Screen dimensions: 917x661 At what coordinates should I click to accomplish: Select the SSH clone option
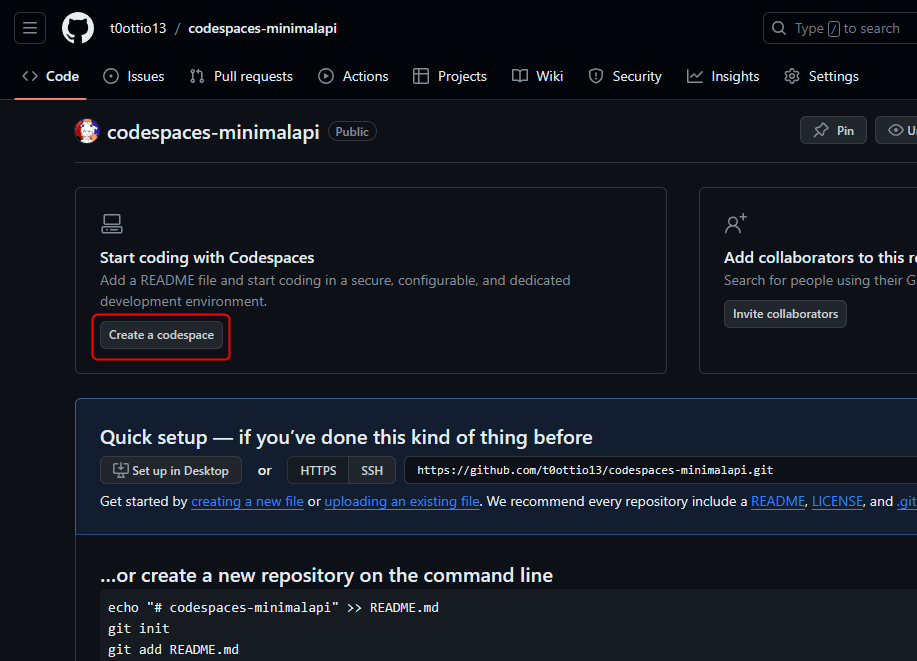(x=372, y=470)
